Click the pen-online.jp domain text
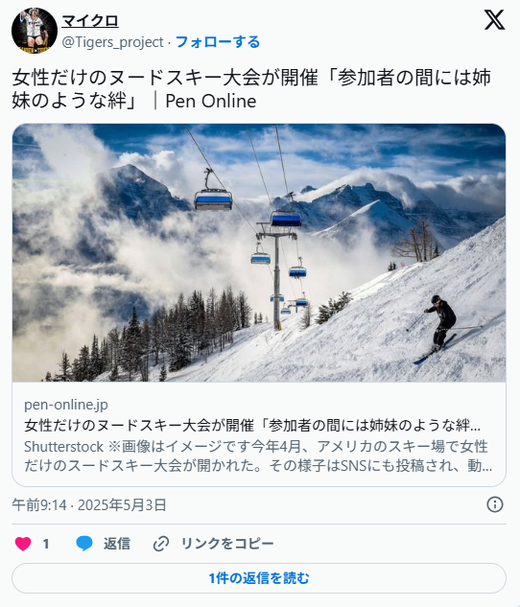The height and width of the screenshot is (607, 520). pyautogui.click(x=66, y=405)
